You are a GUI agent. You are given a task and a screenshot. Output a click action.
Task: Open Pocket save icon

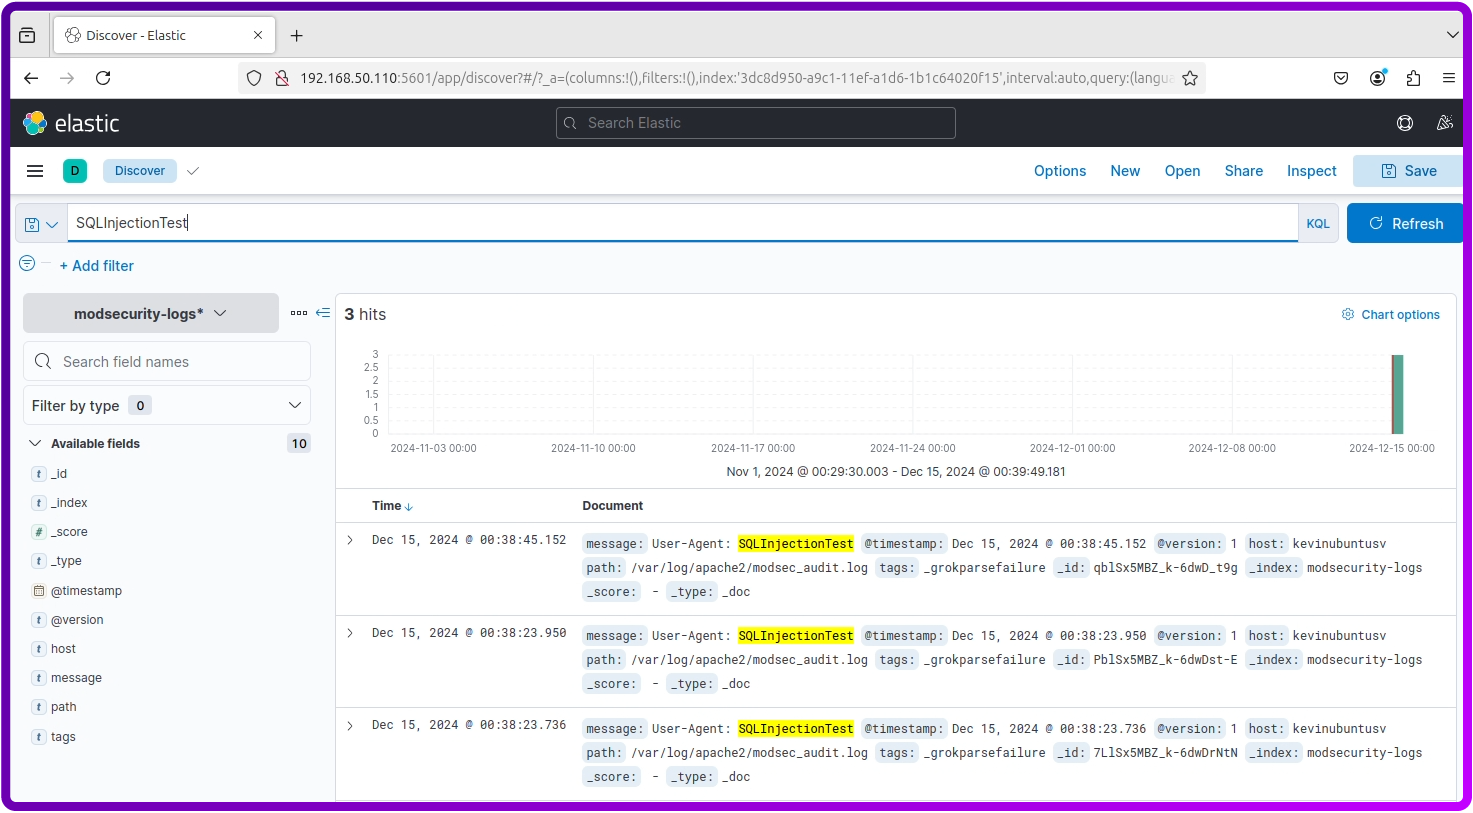point(1341,78)
